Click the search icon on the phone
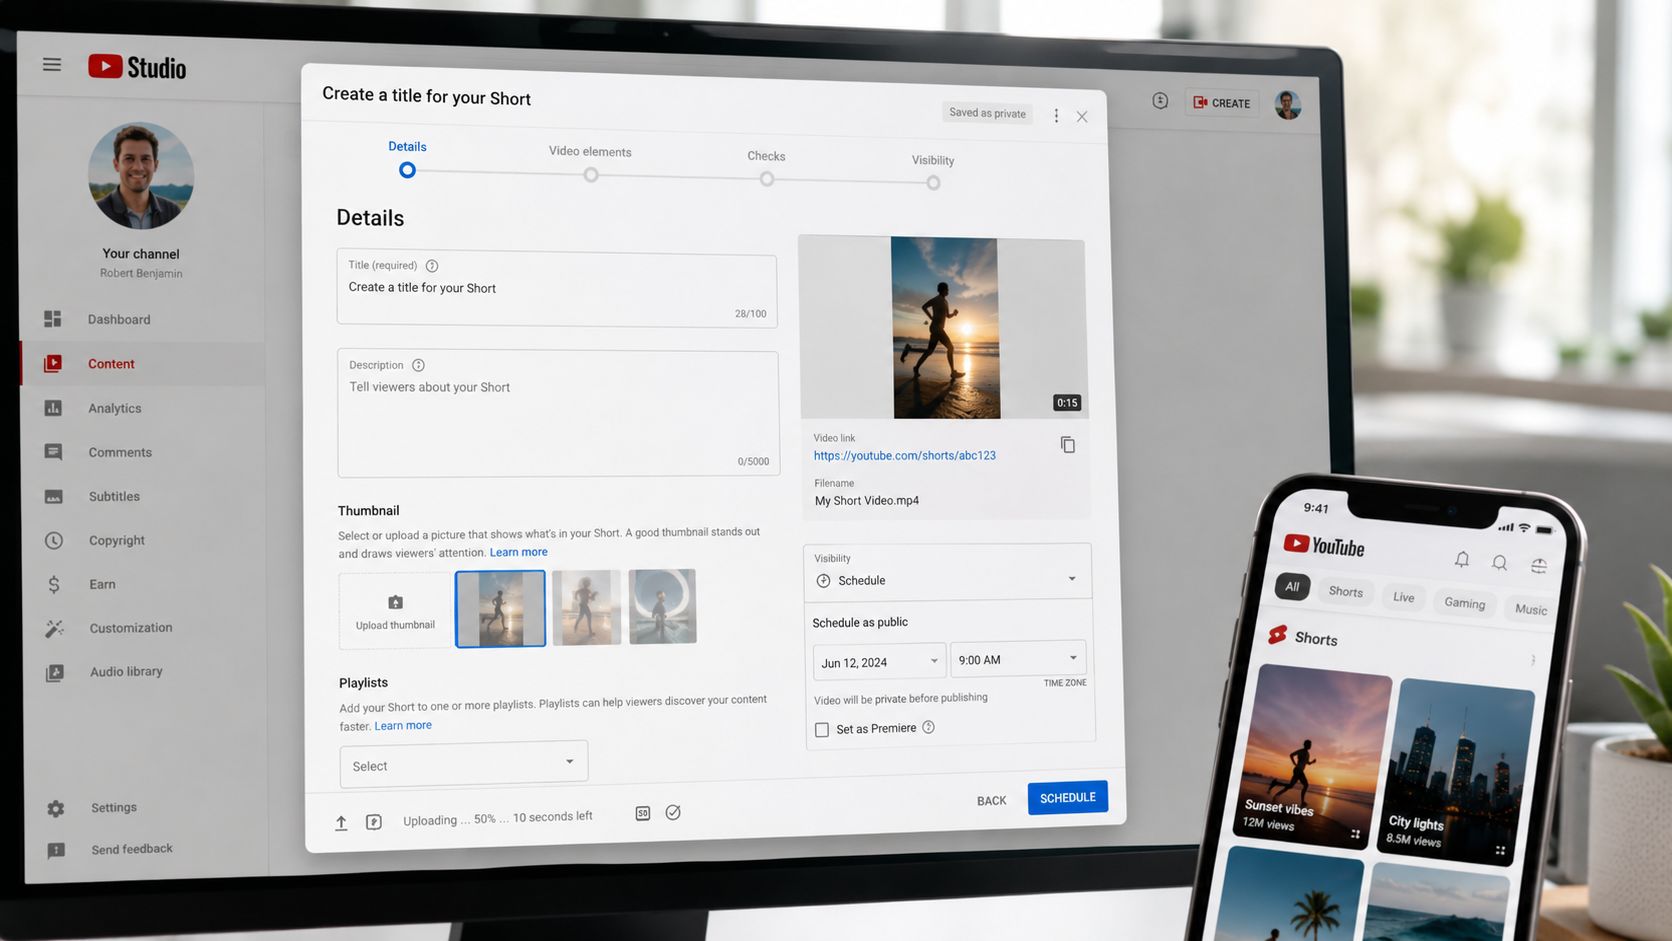This screenshot has height=941, width=1672. click(1499, 563)
